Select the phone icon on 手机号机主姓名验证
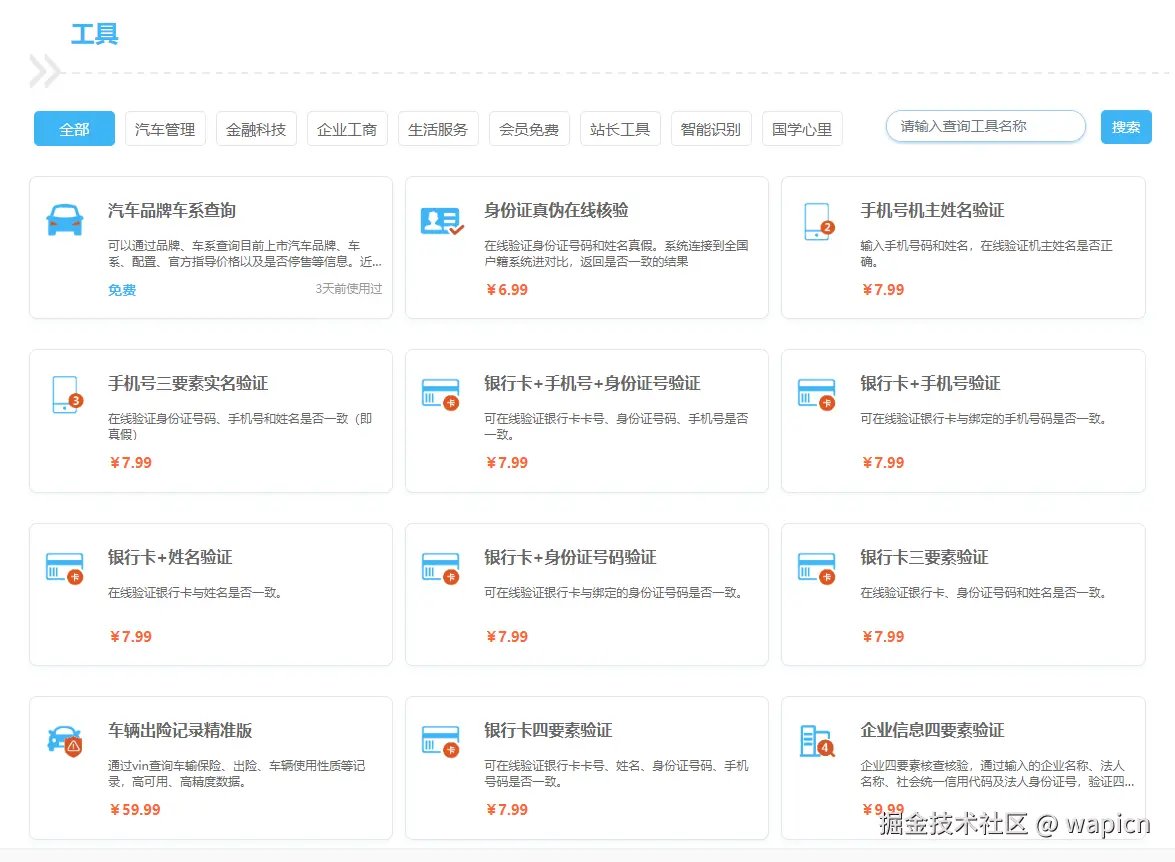 coord(816,222)
